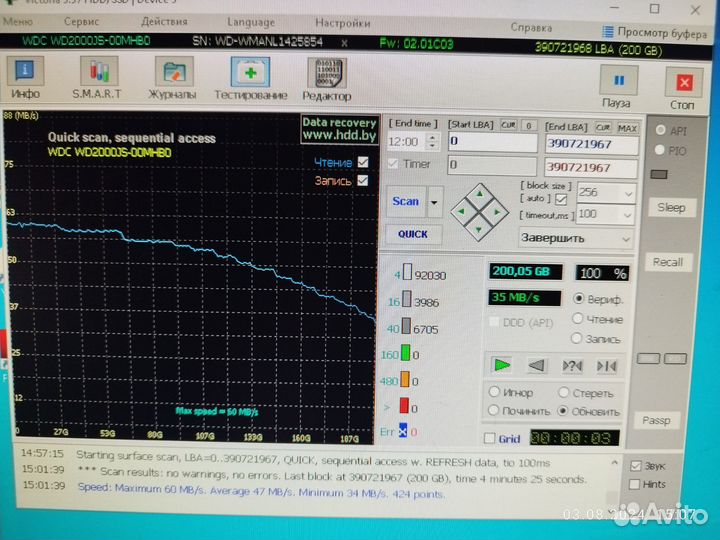Click the Scan button
Image resolution: width=720 pixels, height=540 pixels.
406,202
